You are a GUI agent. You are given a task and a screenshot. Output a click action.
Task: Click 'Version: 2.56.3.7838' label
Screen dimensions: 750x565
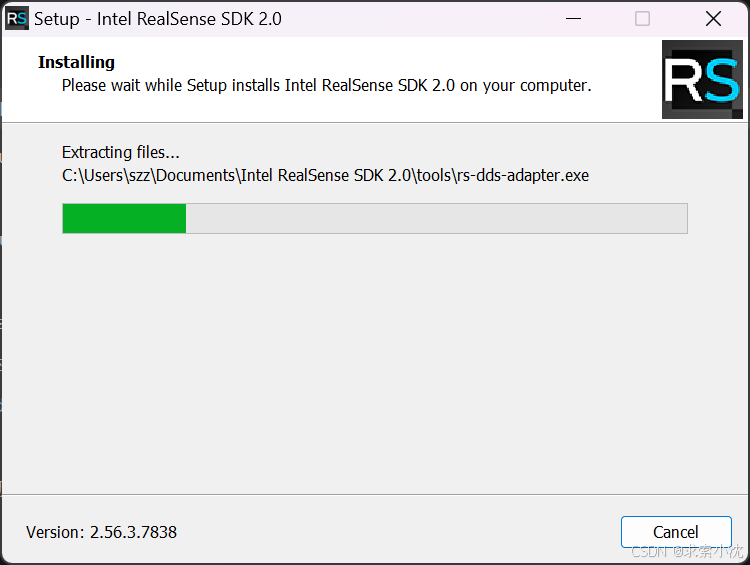(x=101, y=532)
